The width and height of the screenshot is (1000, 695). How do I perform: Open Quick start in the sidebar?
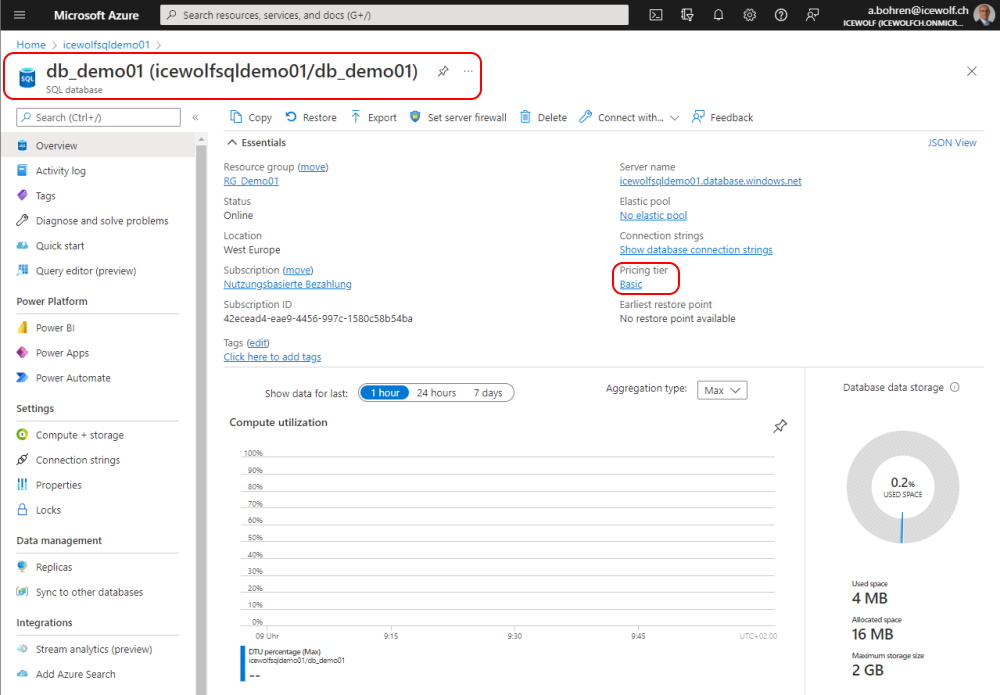pyautogui.click(x=98, y=245)
